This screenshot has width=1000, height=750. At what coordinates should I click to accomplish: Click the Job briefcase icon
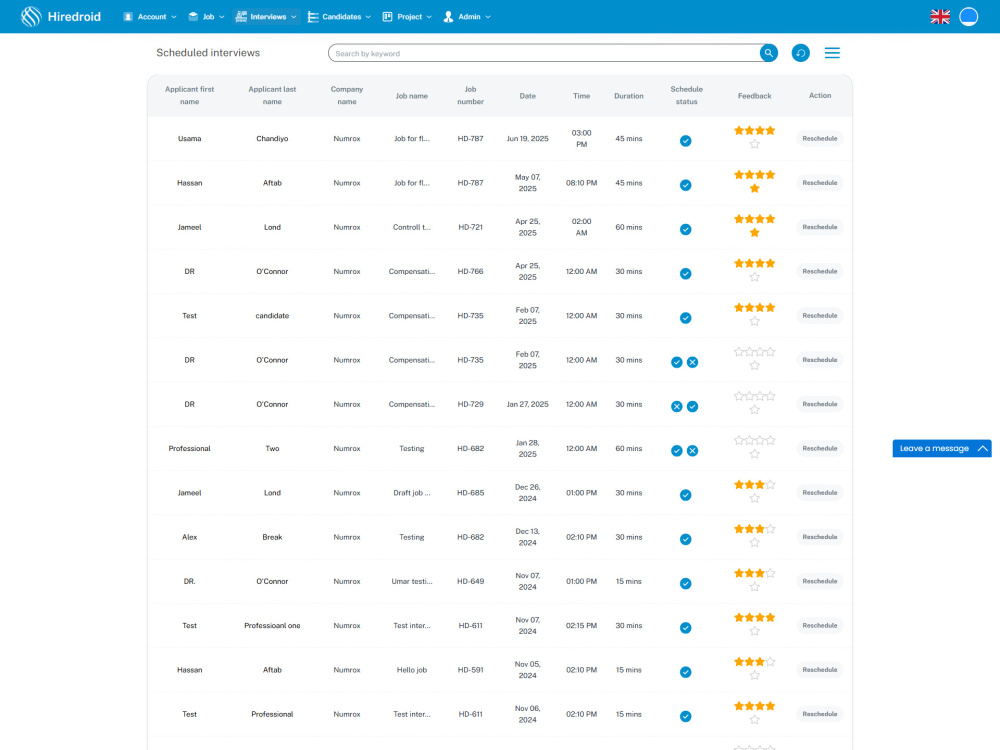pos(193,17)
